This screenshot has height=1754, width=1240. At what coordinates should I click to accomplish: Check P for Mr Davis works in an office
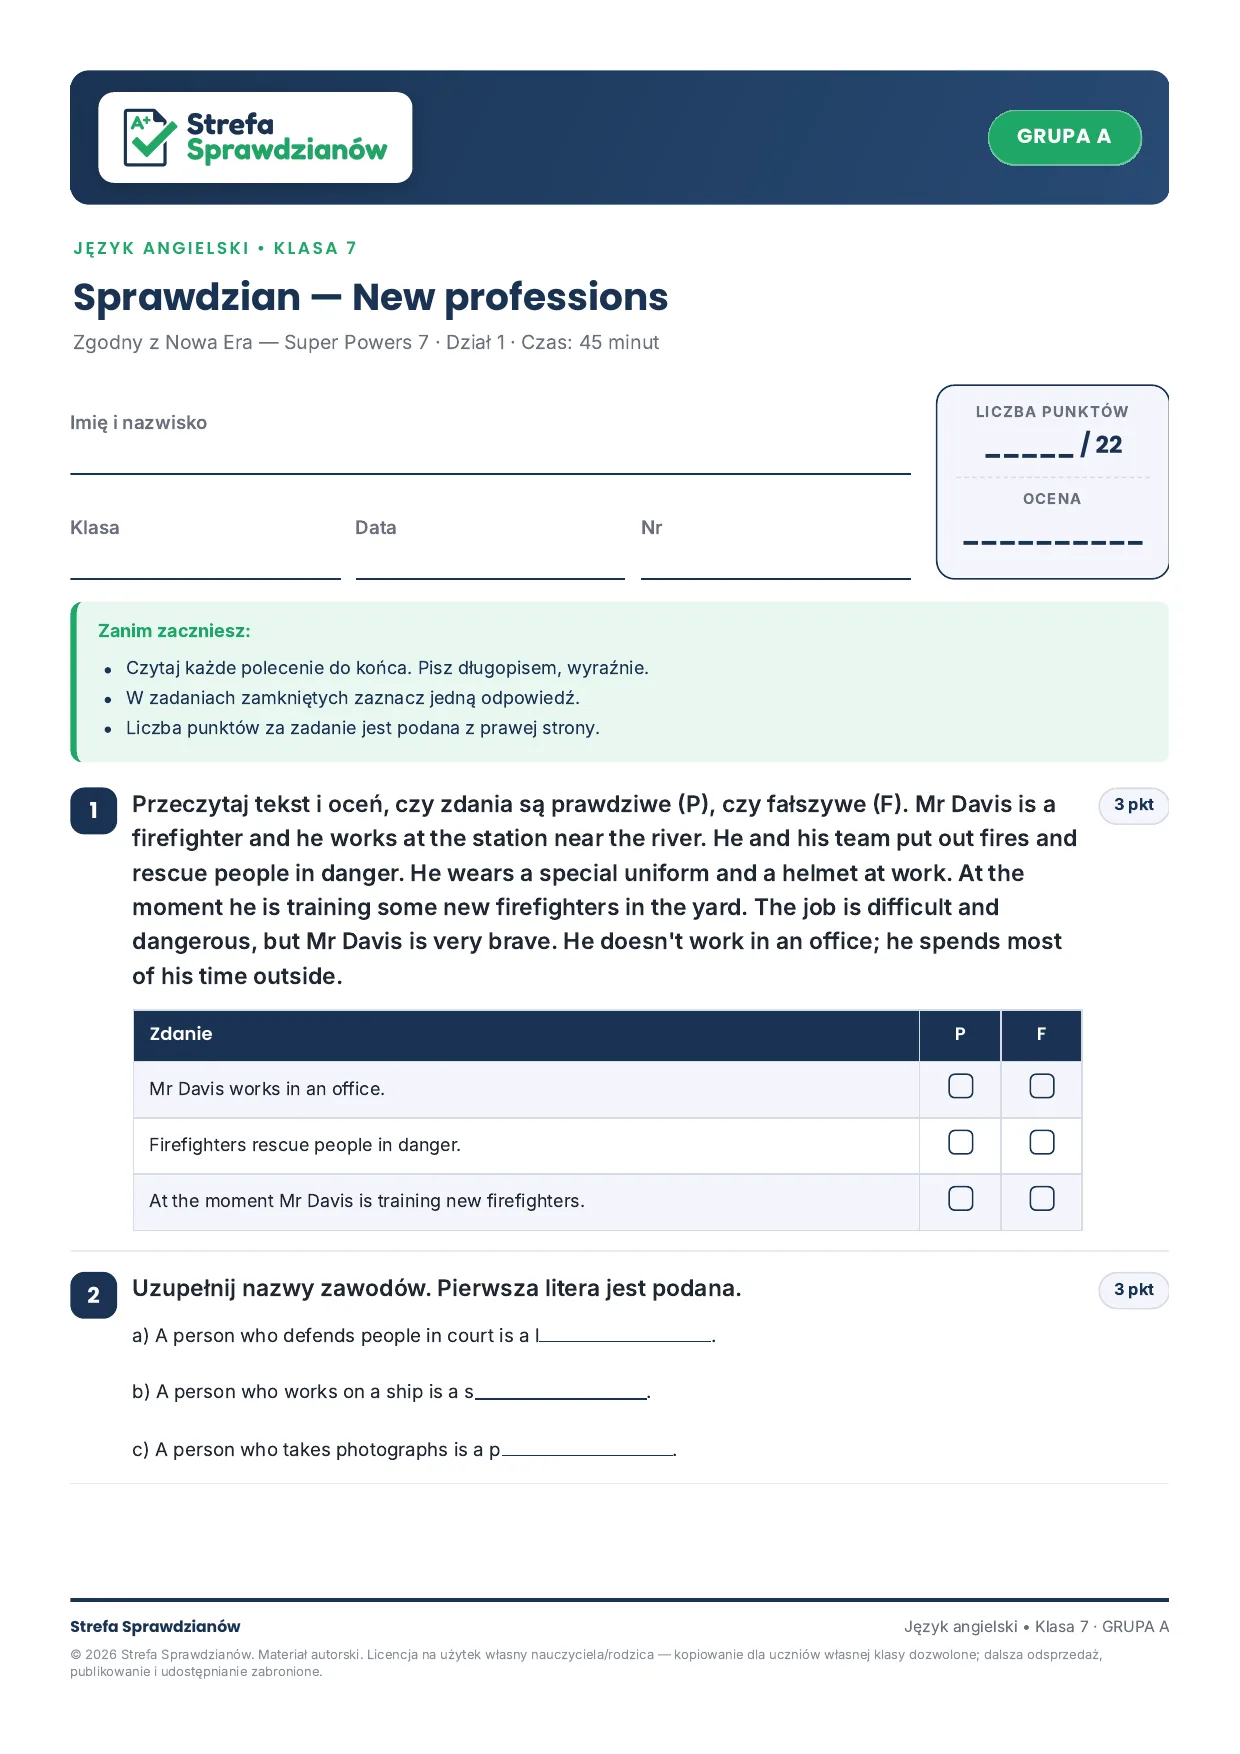click(x=960, y=1086)
